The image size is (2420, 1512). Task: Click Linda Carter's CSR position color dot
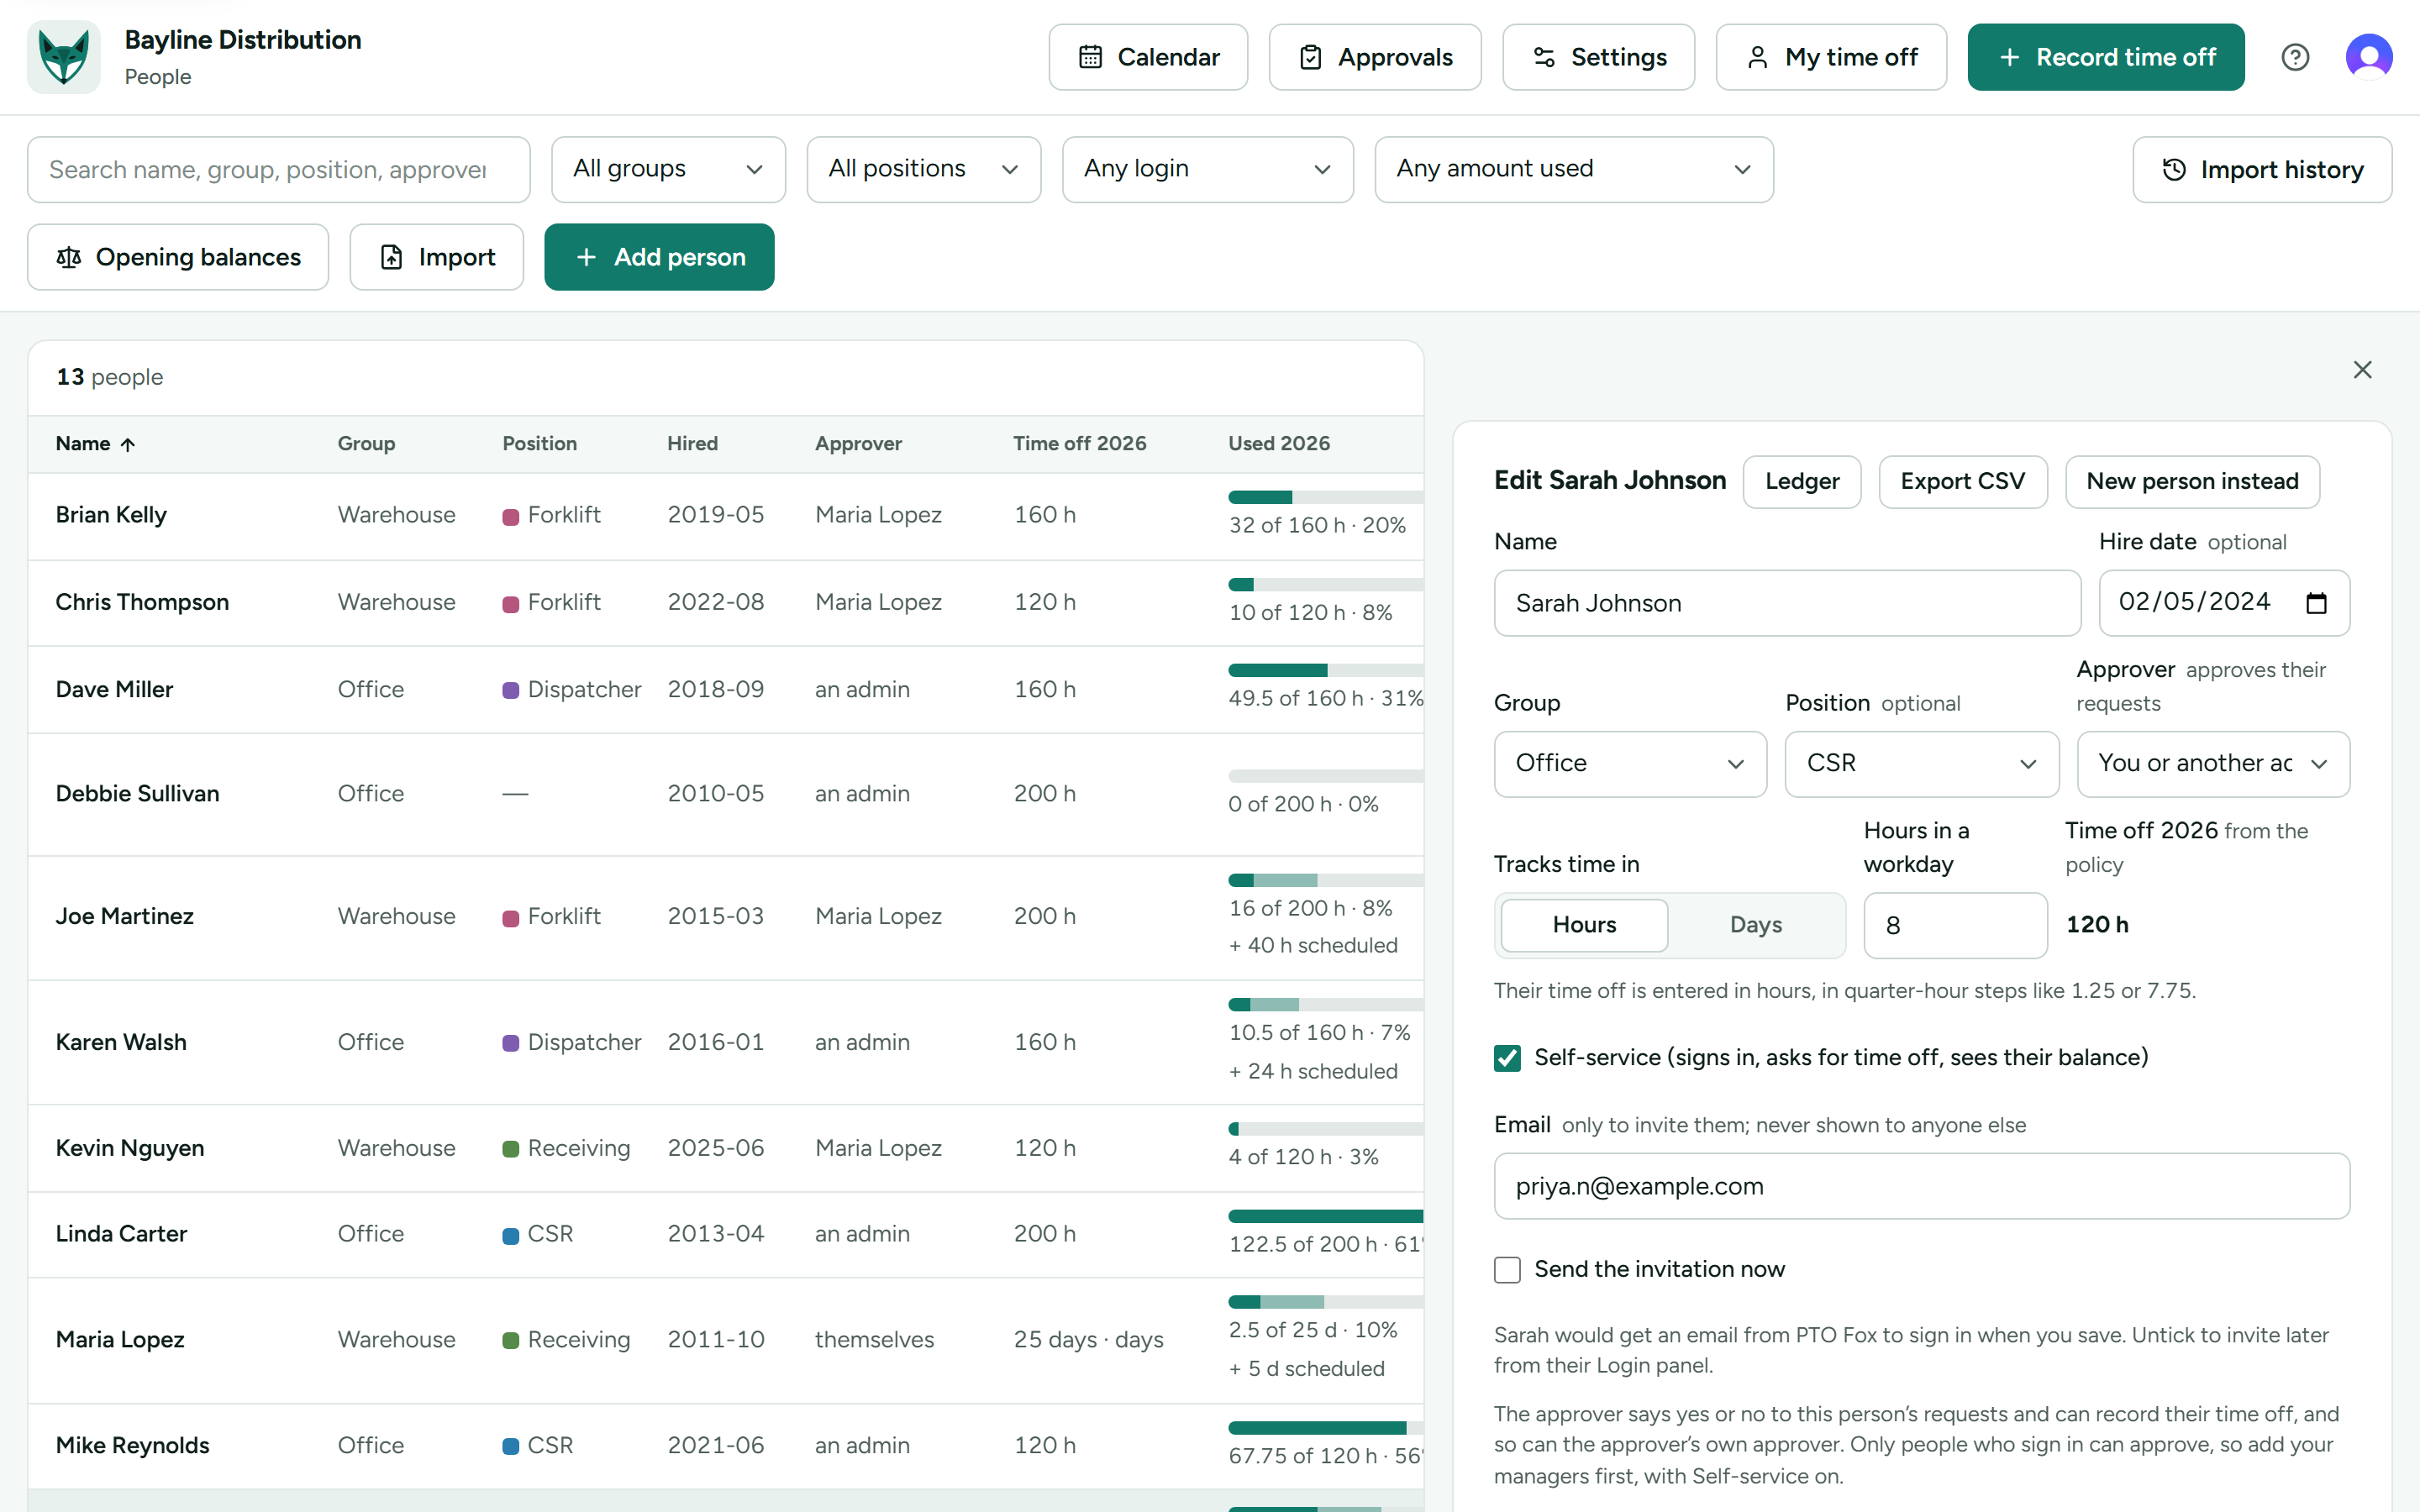[511, 1235]
